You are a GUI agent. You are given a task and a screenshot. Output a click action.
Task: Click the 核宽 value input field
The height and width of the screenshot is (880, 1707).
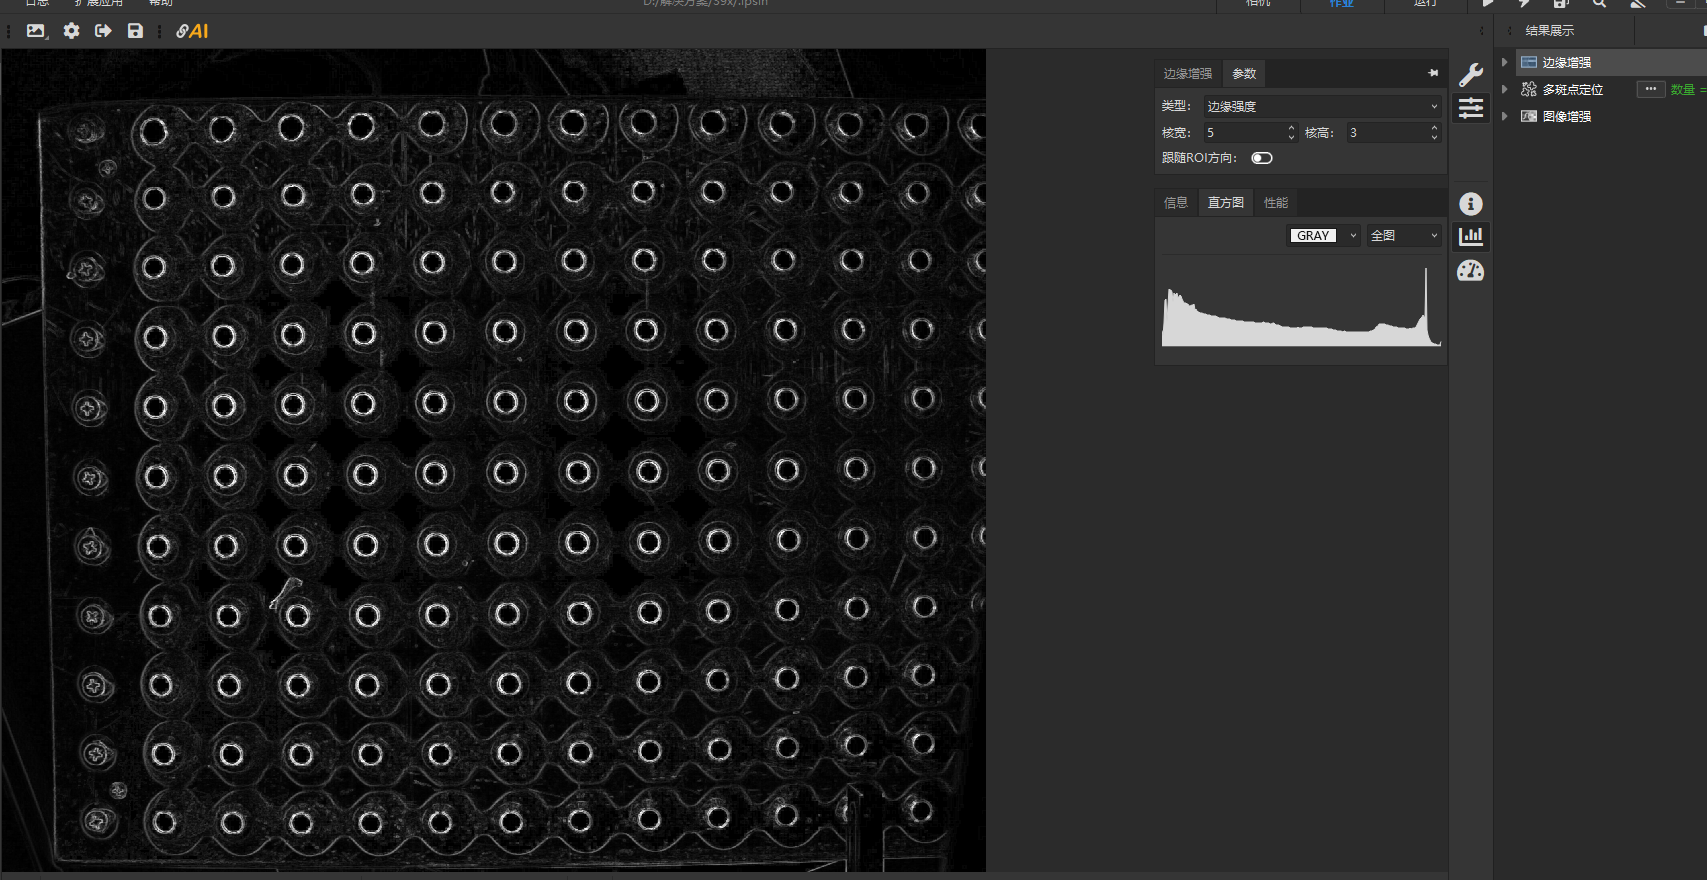1243,133
